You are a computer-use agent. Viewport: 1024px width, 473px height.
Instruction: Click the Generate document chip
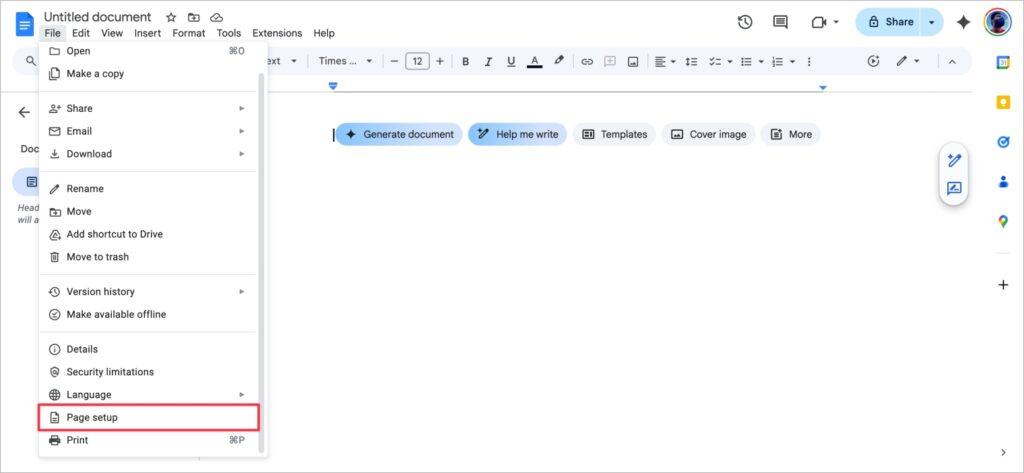click(399, 135)
